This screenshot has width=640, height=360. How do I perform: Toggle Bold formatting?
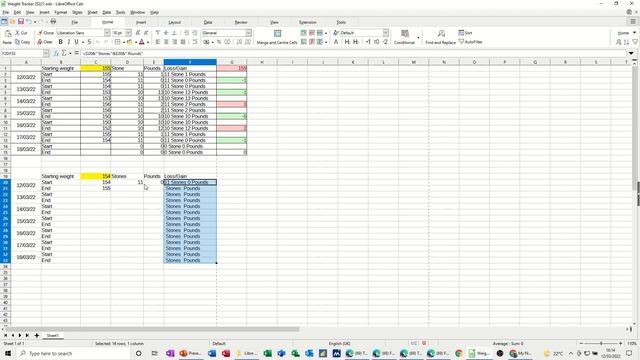click(x=60, y=42)
